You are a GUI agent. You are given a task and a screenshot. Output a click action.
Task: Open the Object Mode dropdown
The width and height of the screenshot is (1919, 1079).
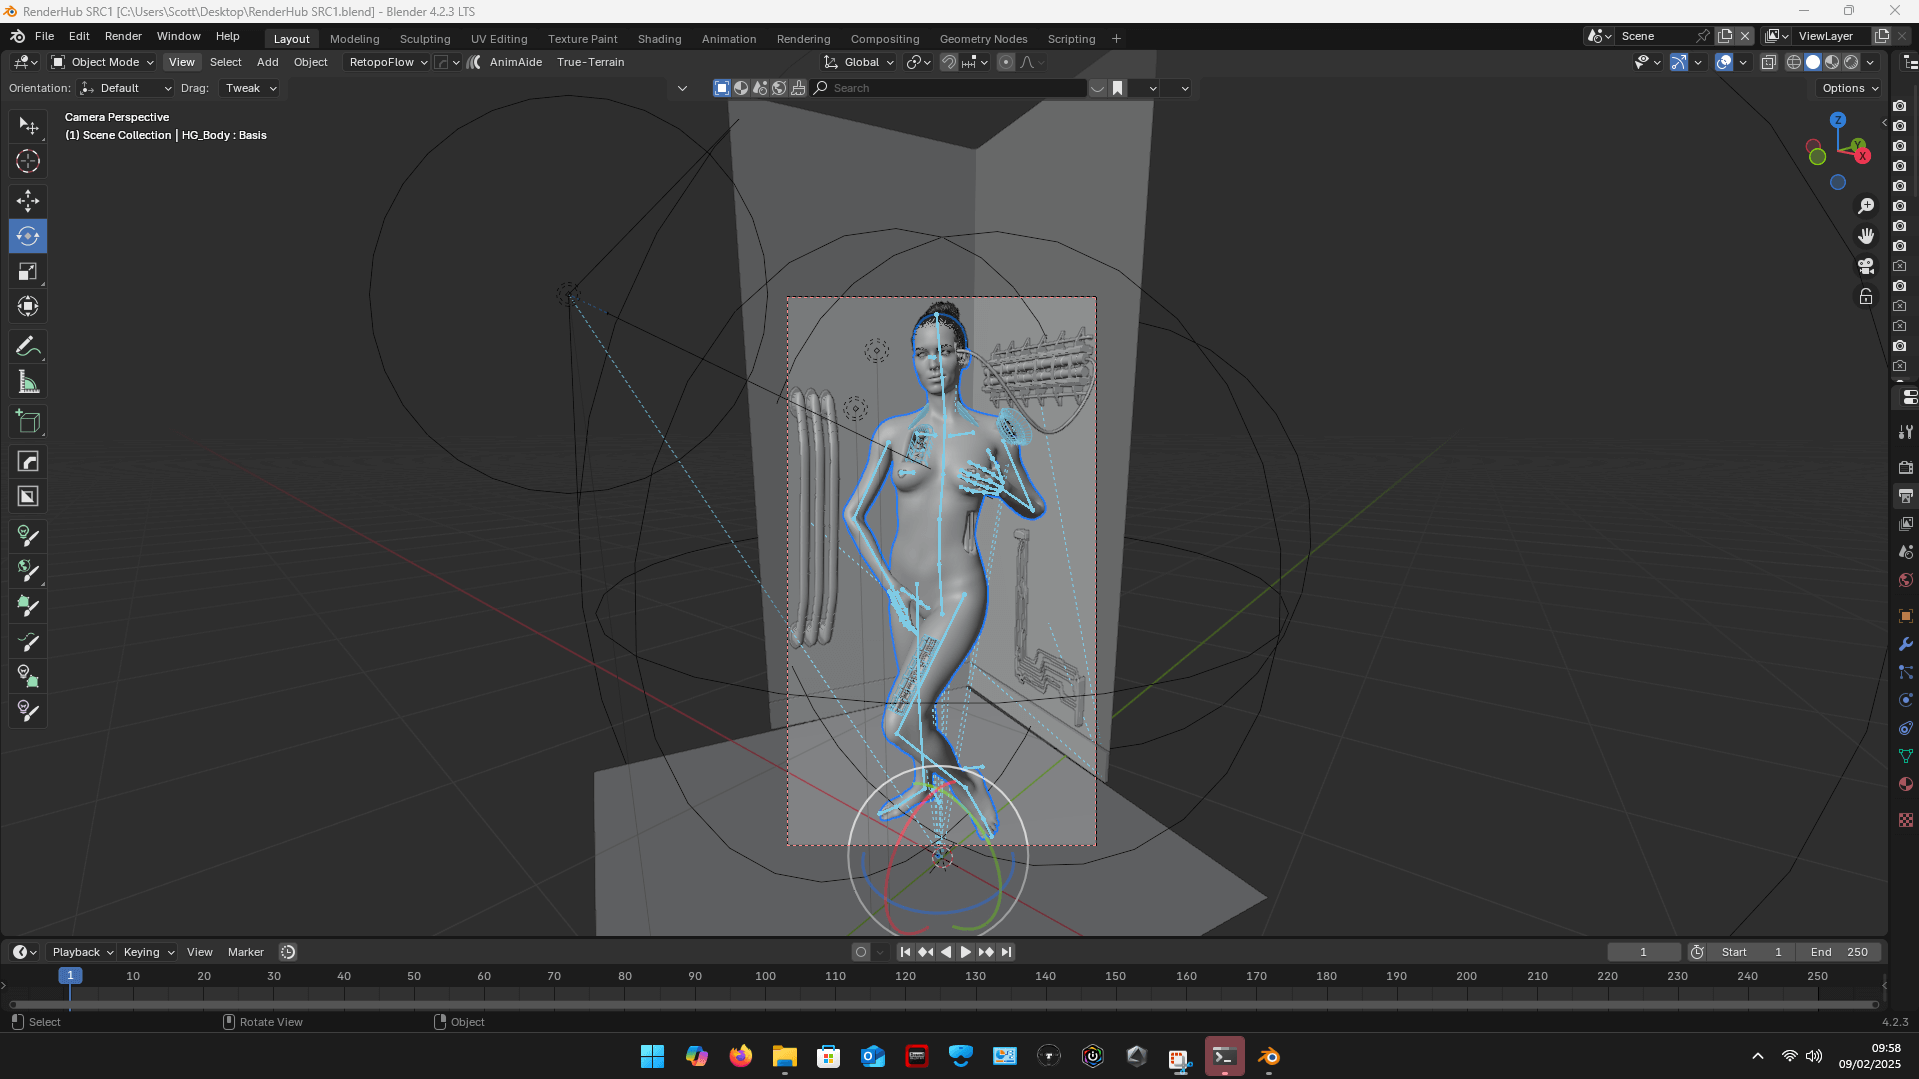tap(103, 62)
